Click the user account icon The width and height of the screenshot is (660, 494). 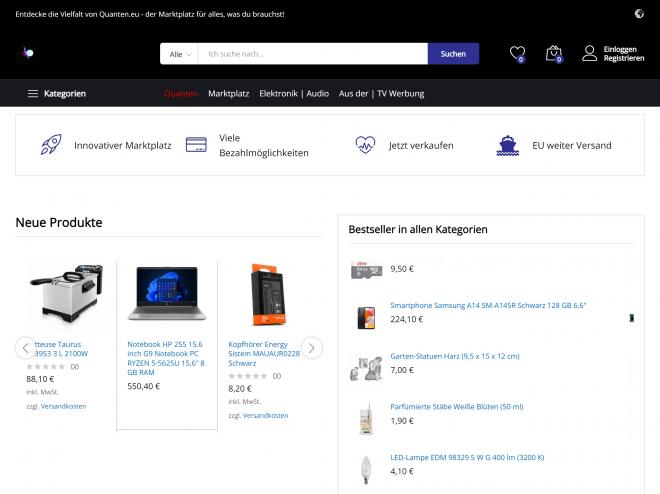(589, 53)
